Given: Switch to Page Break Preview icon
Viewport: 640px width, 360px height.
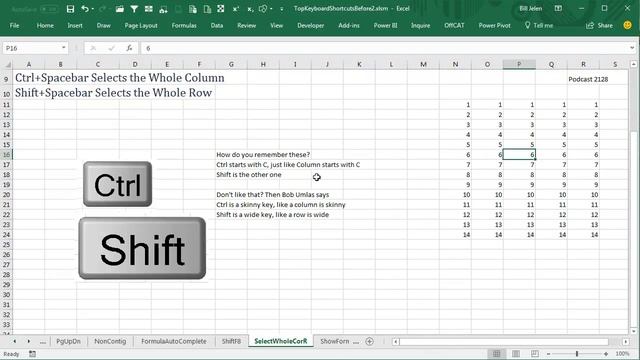Looking at the screenshot, I should (x=535, y=354).
